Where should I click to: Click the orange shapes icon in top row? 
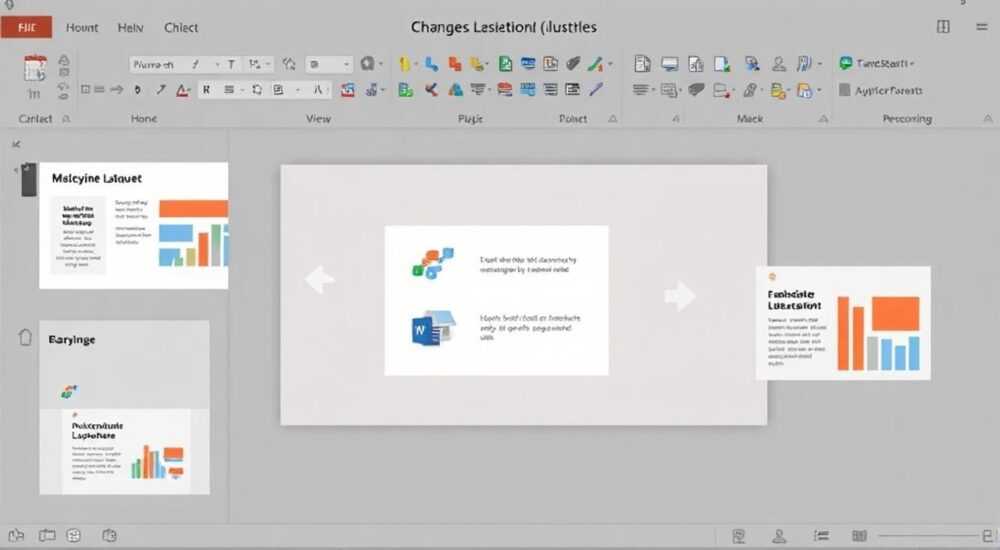(455, 63)
